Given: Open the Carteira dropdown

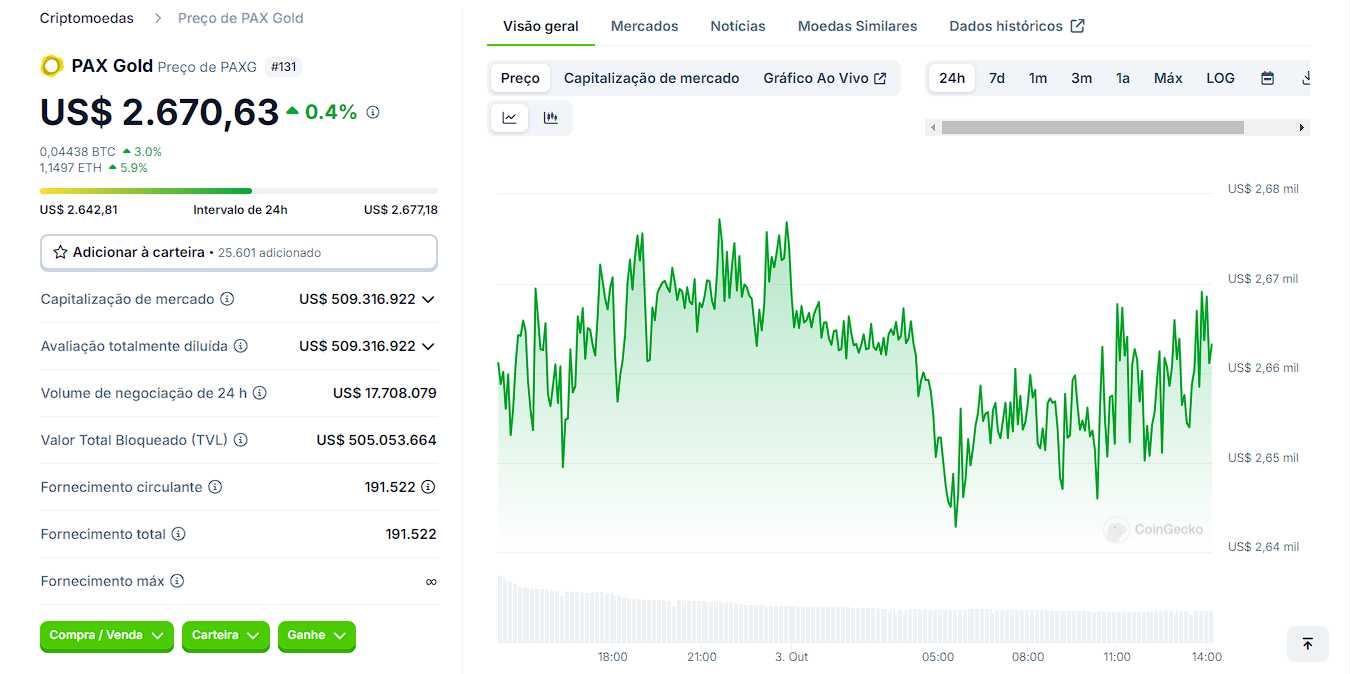Looking at the screenshot, I should (x=225, y=636).
